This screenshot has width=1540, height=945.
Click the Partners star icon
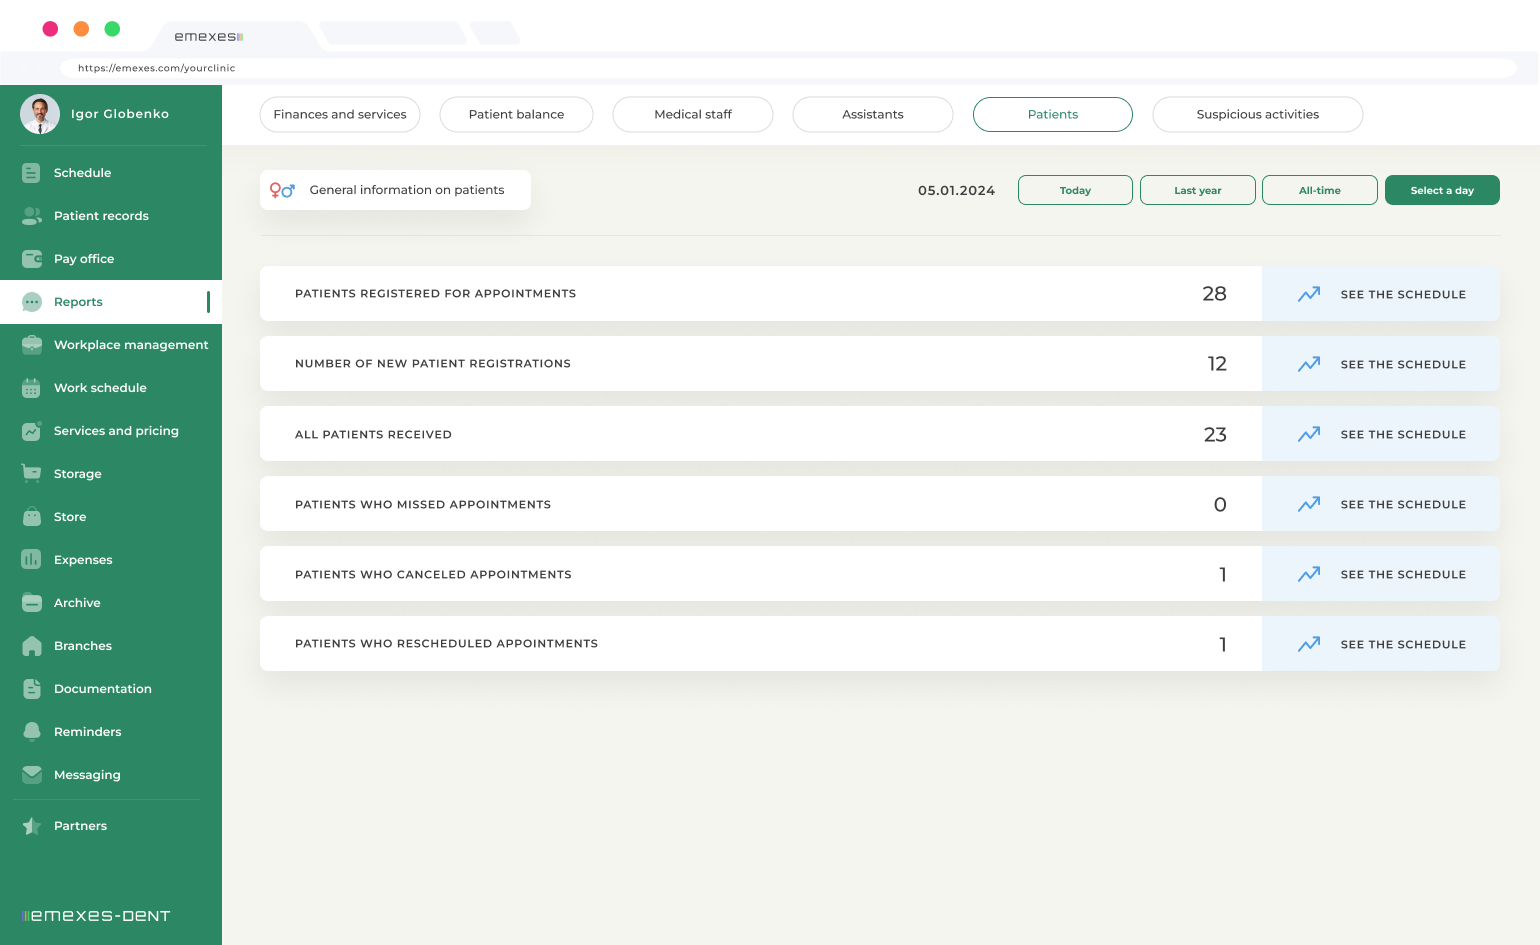coord(31,826)
